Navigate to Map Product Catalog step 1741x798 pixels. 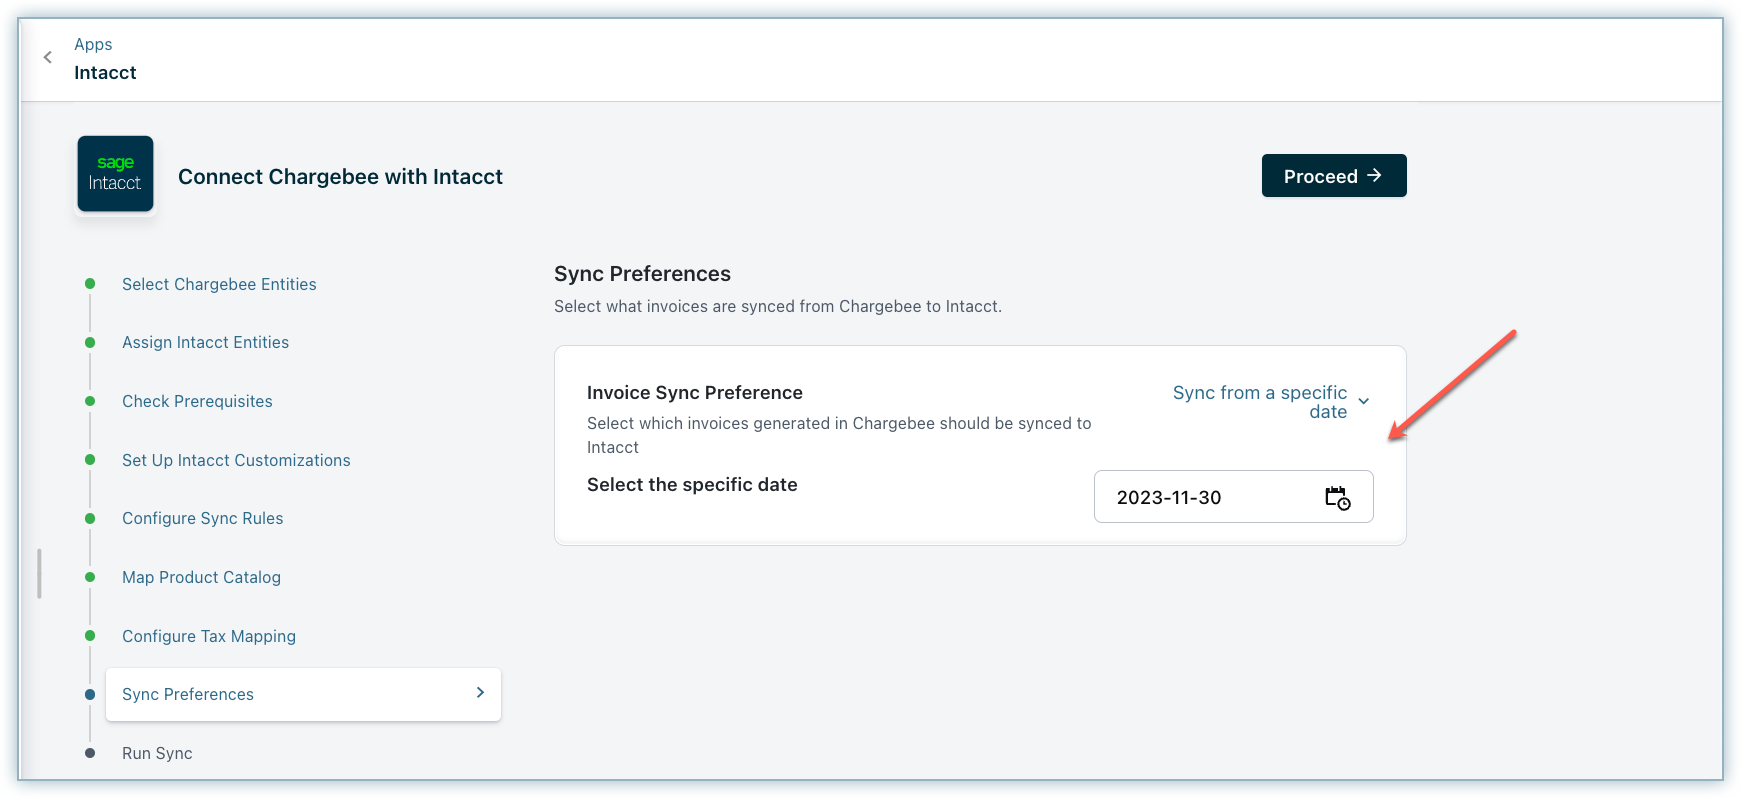[x=201, y=577]
